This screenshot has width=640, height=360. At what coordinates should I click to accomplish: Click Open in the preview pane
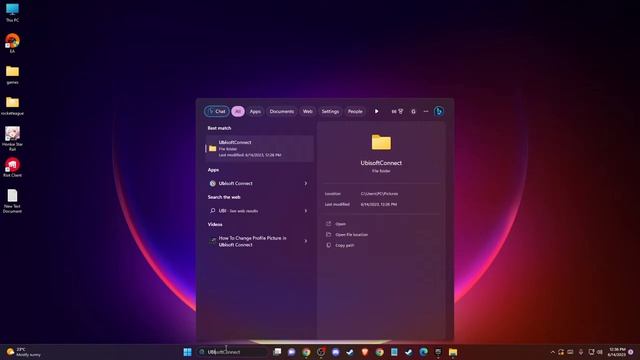tap(340, 224)
